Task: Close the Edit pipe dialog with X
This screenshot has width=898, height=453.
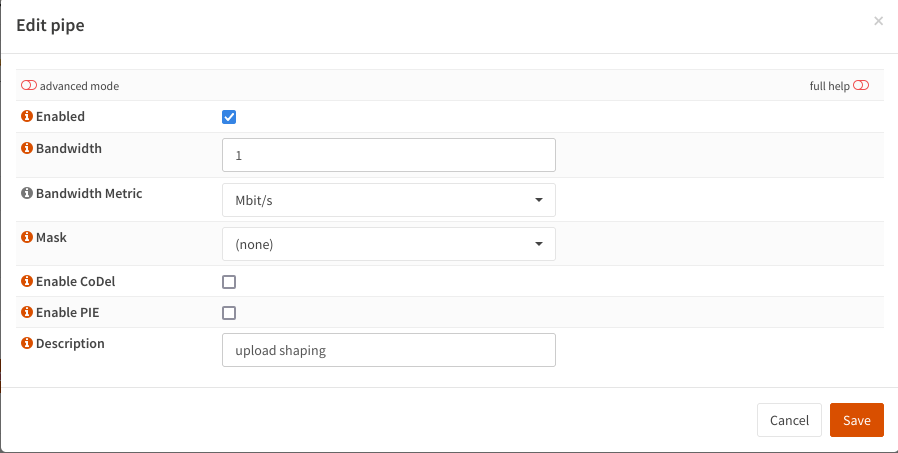Action: (878, 21)
